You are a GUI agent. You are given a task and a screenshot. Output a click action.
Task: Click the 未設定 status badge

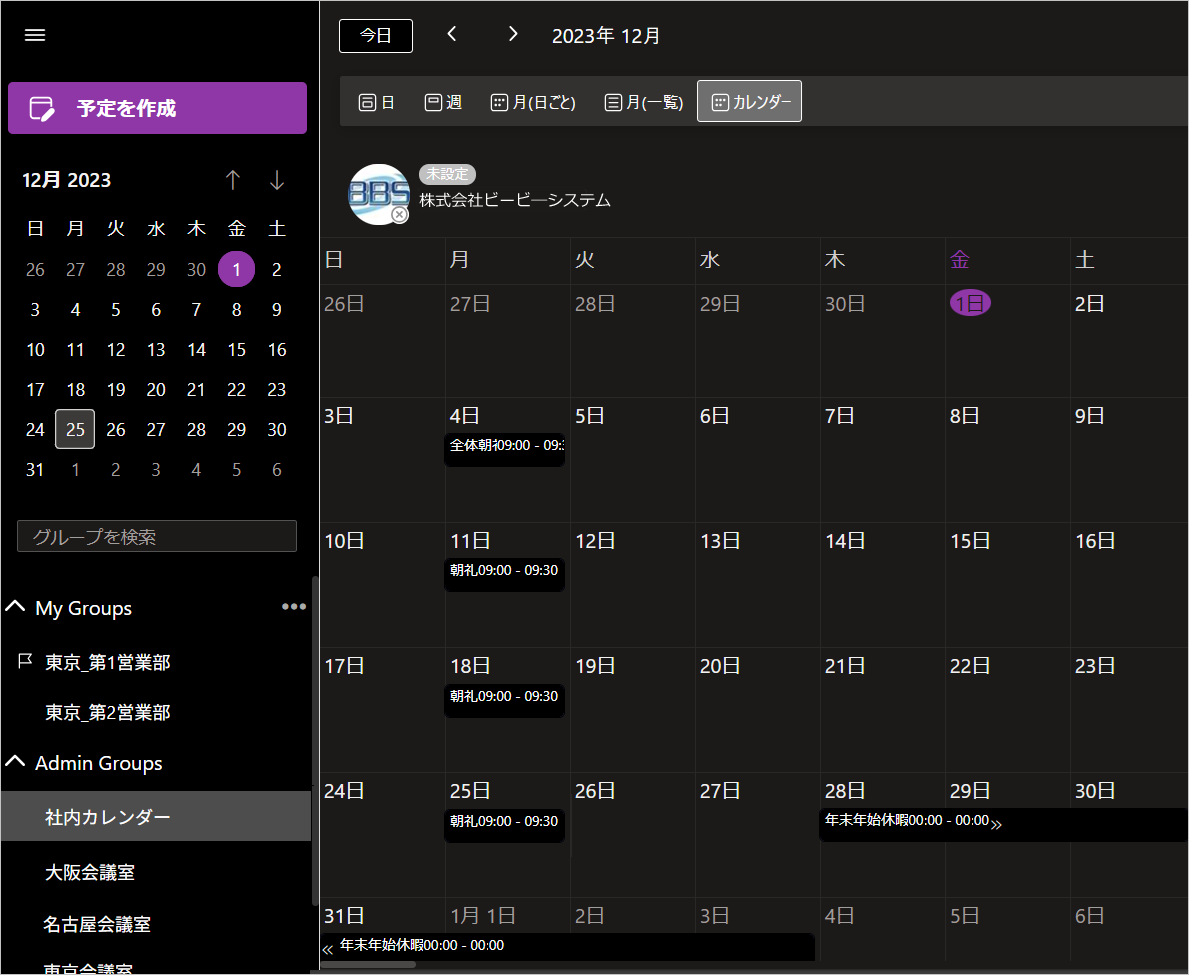click(x=447, y=174)
